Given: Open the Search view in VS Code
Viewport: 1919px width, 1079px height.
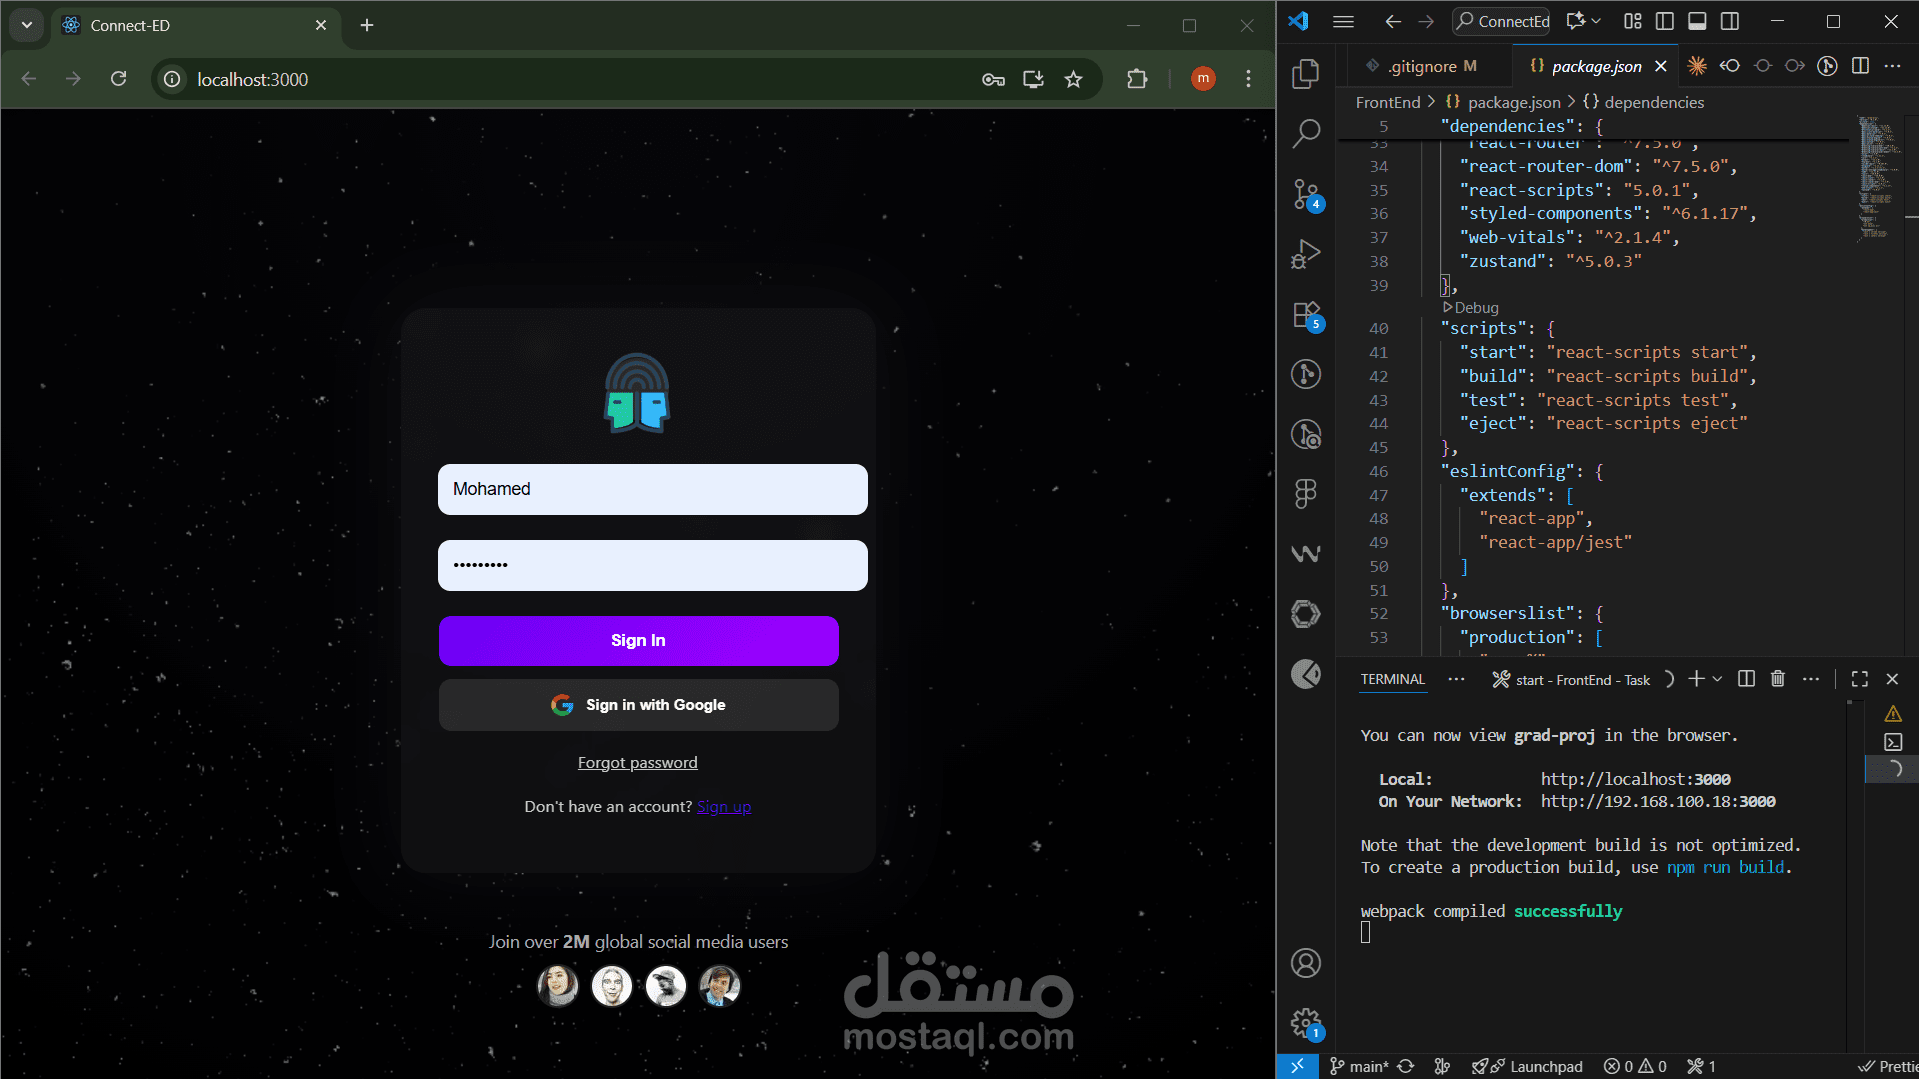Looking at the screenshot, I should click(x=1306, y=133).
